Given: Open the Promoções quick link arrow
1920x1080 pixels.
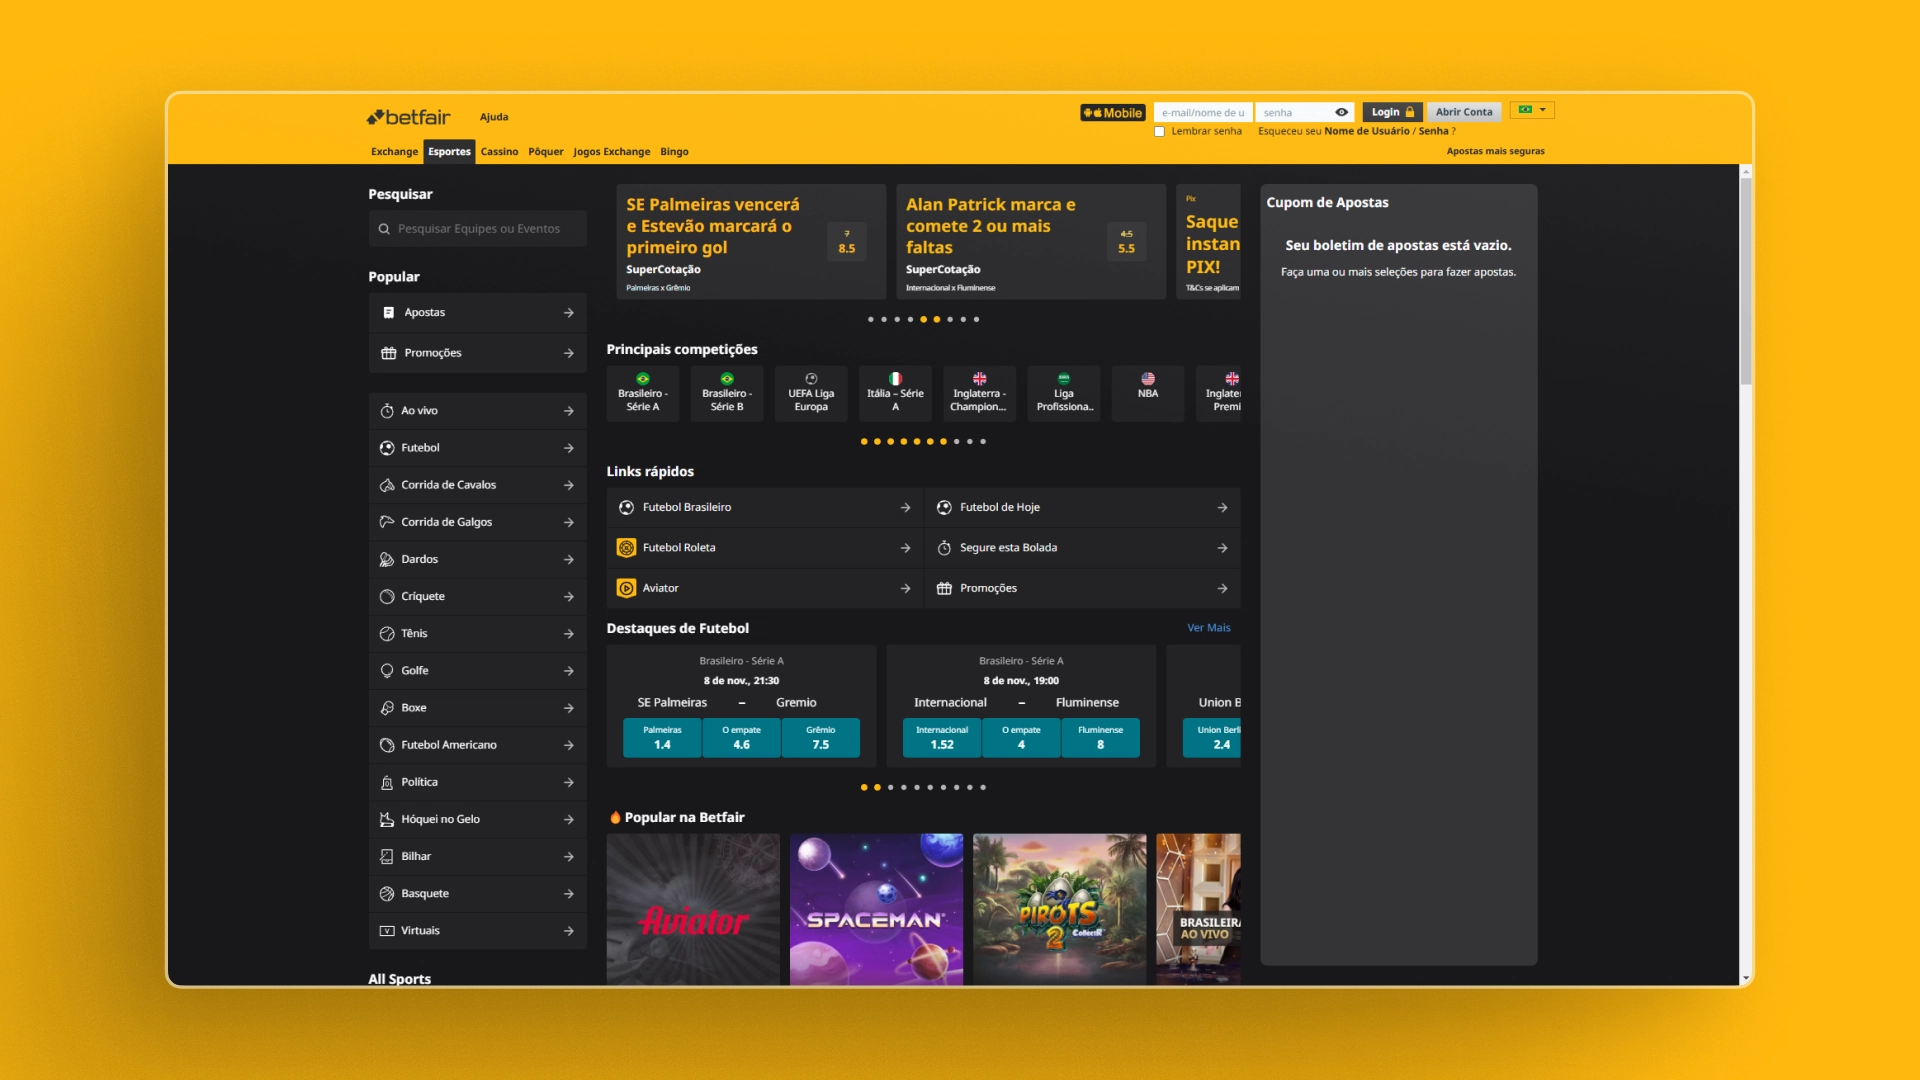Looking at the screenshot, I should click(x=1222, y=589).
